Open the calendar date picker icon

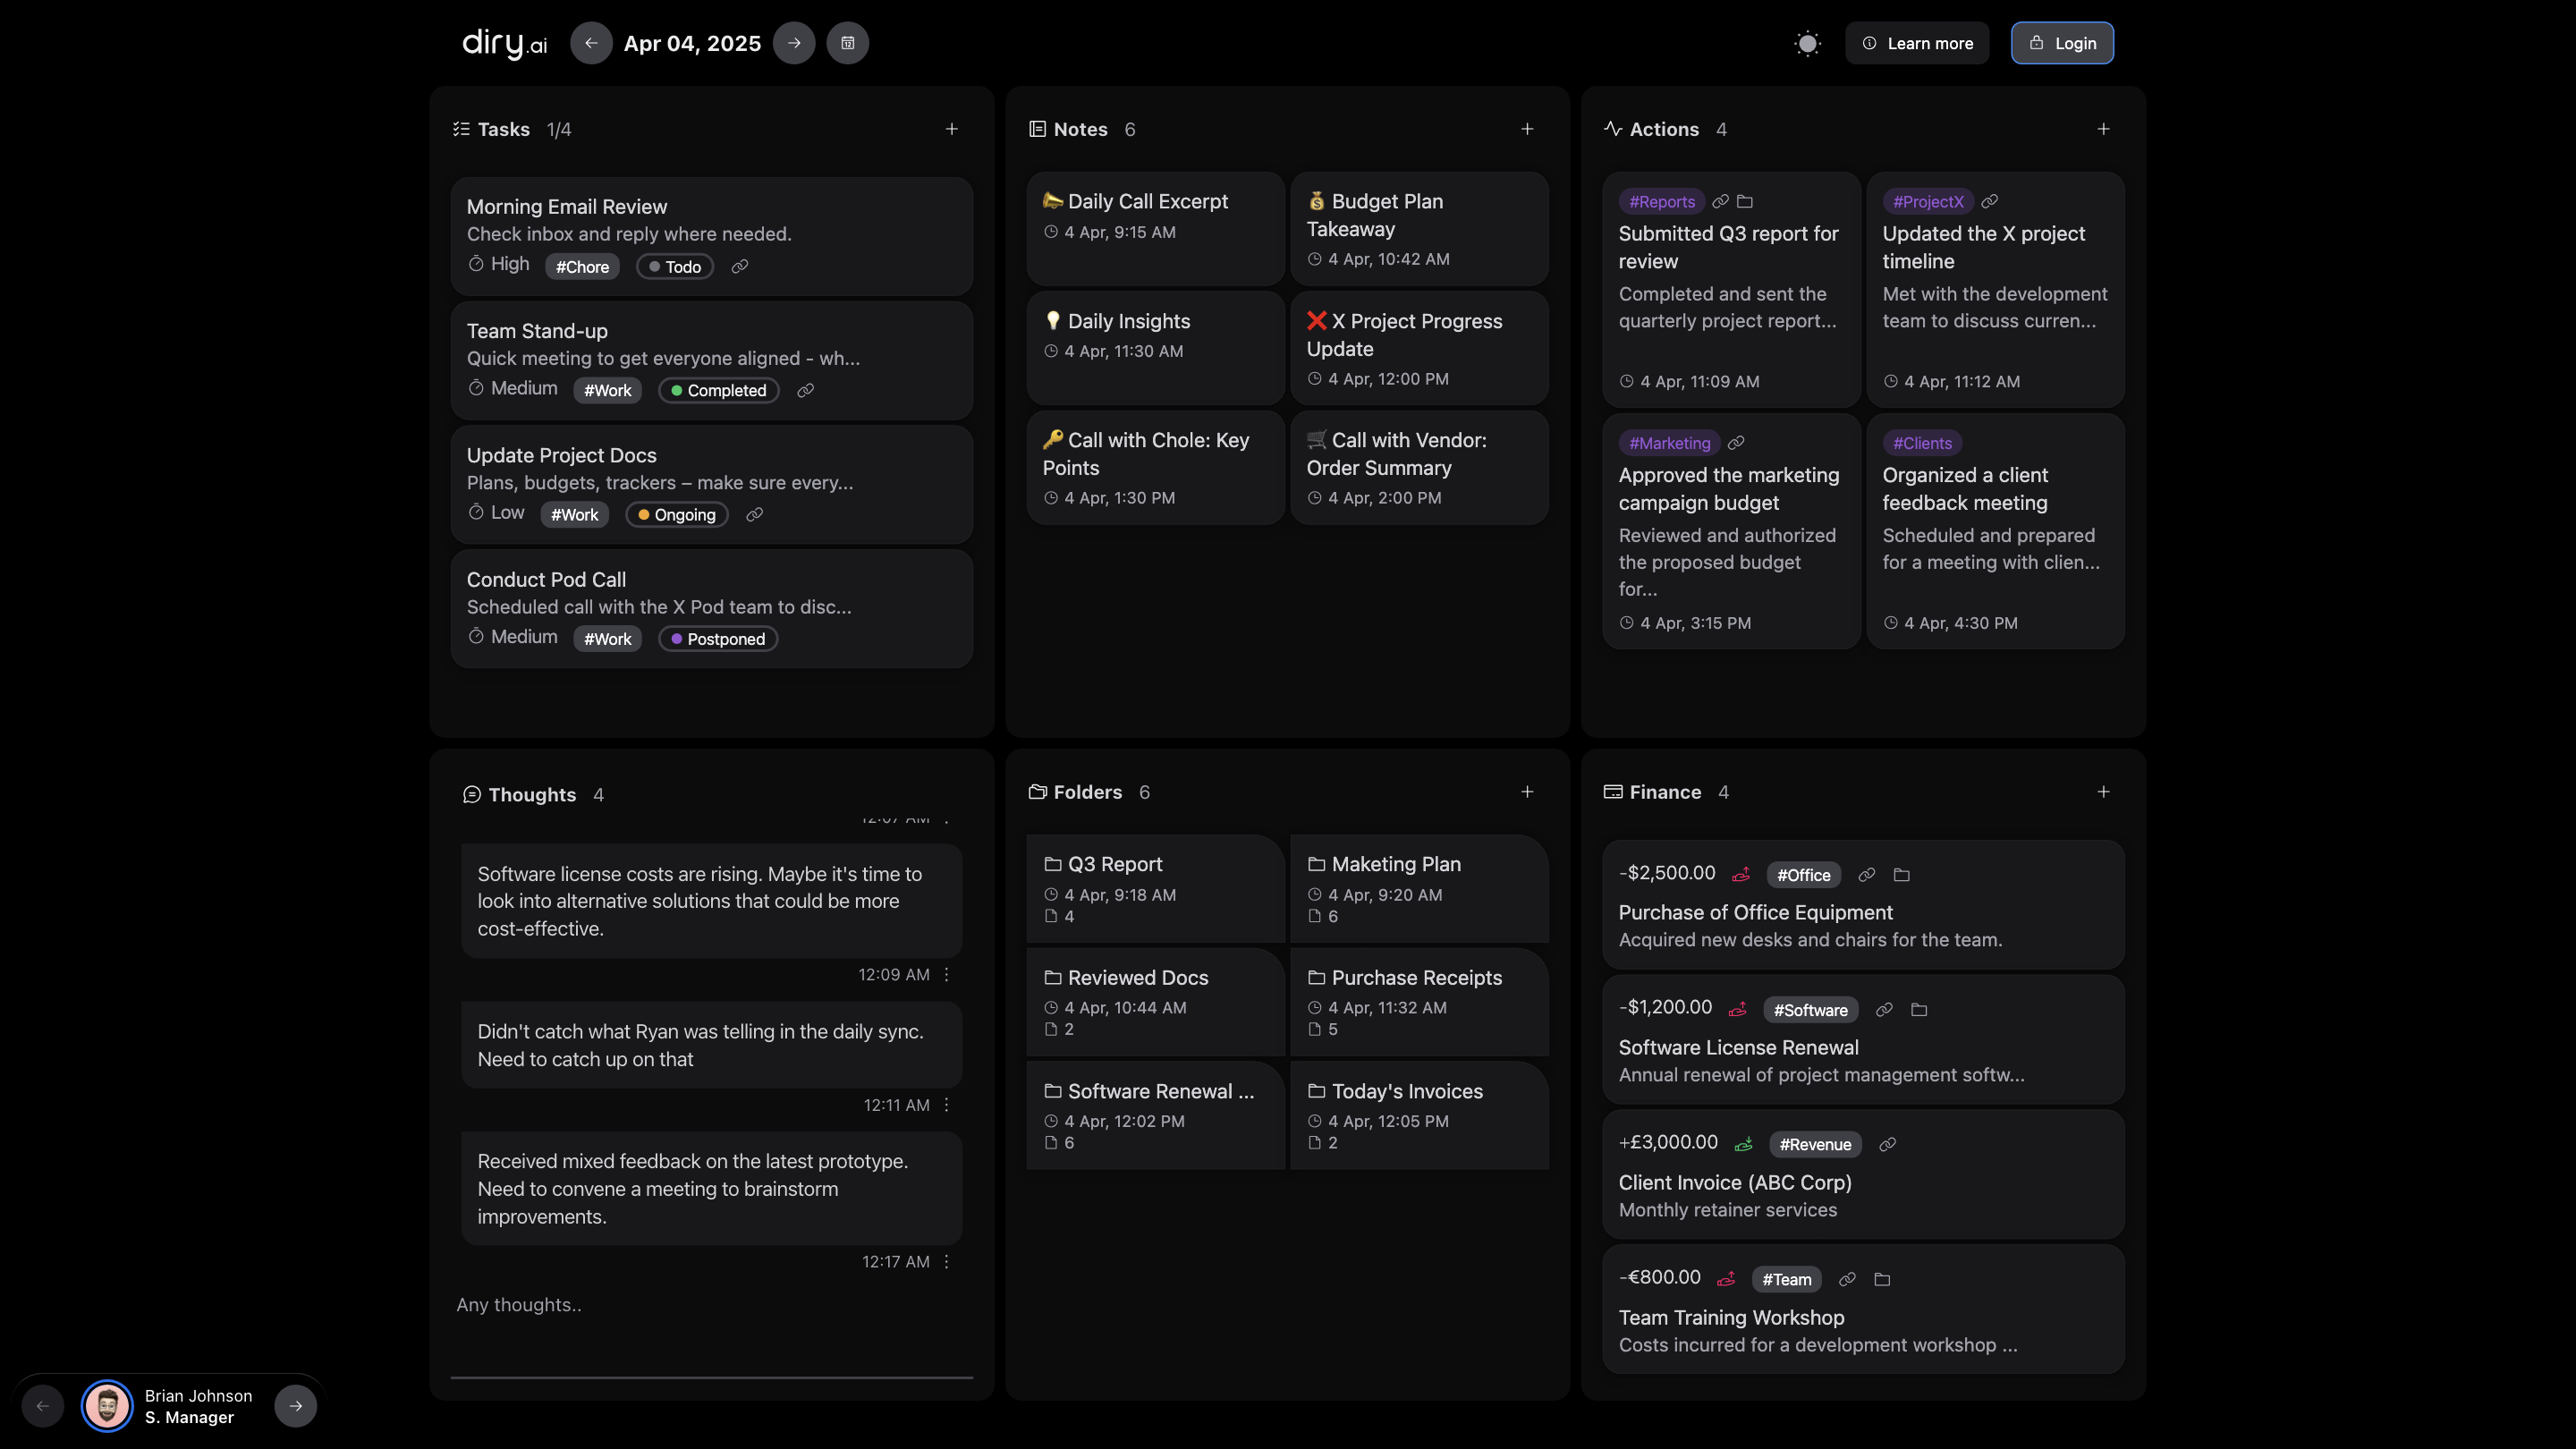pyautogui.click(x=847, y=43)
